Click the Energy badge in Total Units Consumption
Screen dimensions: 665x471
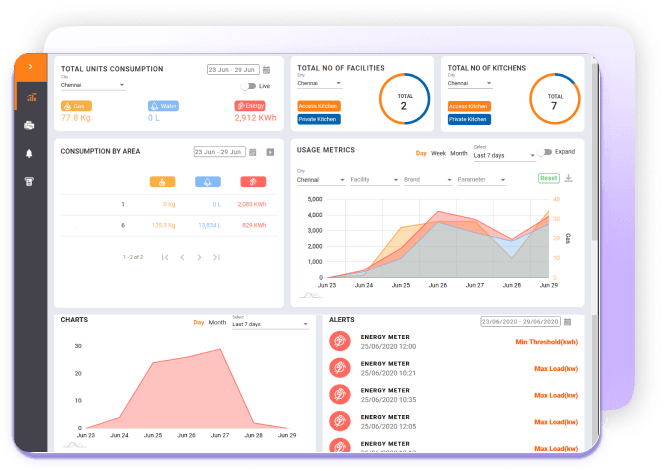250,106
